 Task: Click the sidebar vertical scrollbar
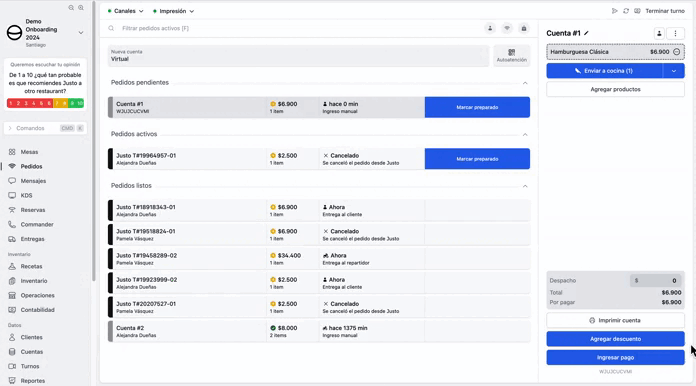(94, 142)
